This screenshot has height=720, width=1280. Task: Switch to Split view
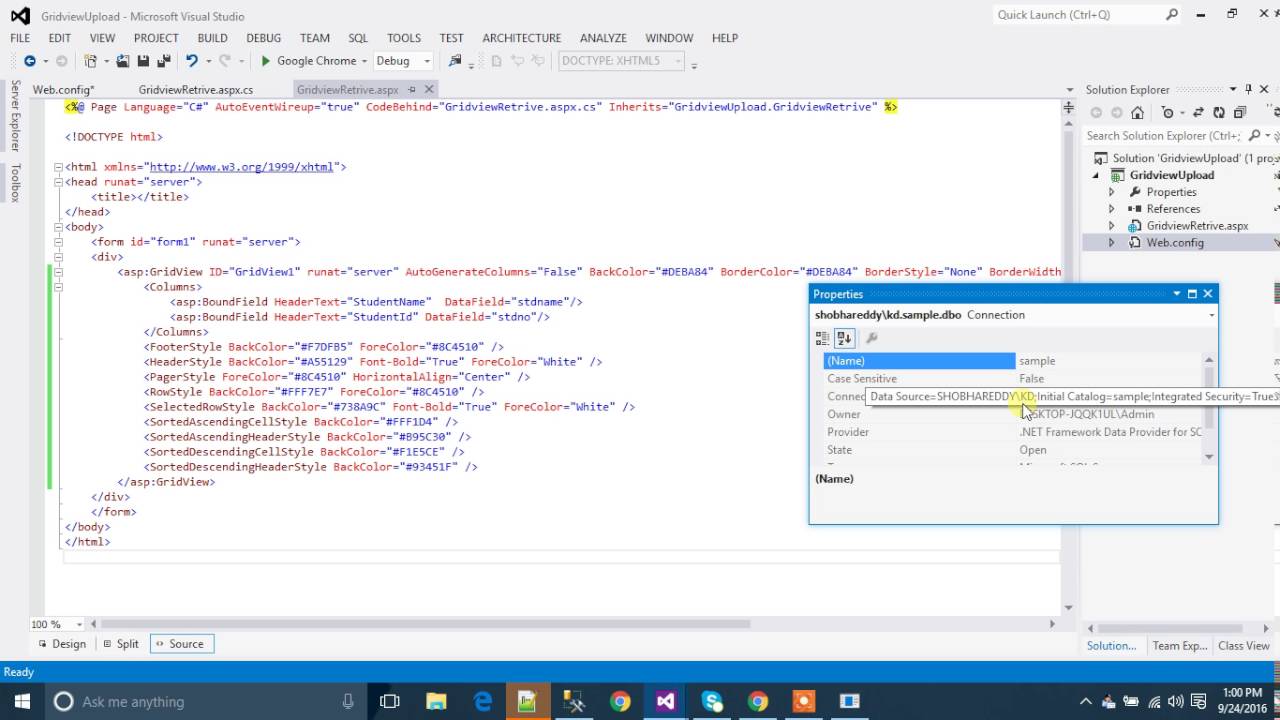pos(120,644)
